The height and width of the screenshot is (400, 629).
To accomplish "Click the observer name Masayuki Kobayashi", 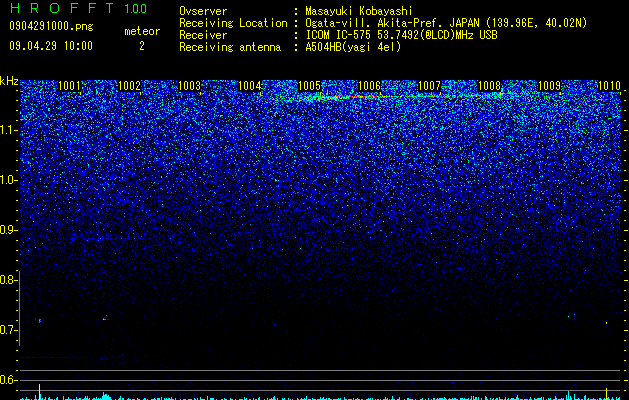I will coord(359,11).
